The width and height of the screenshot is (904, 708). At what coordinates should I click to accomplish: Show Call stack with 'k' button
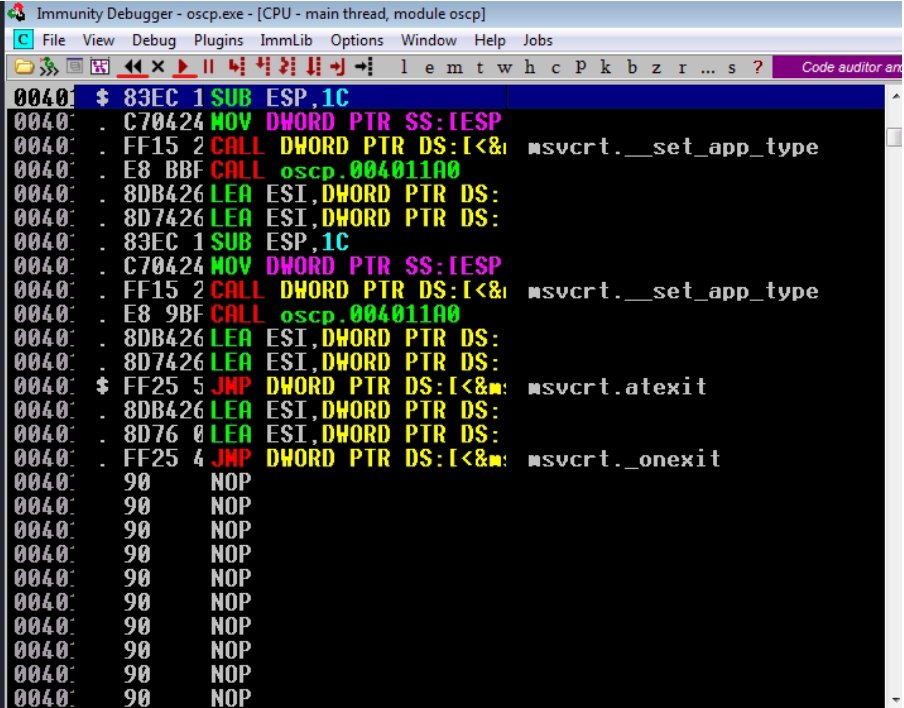[605, 67]
